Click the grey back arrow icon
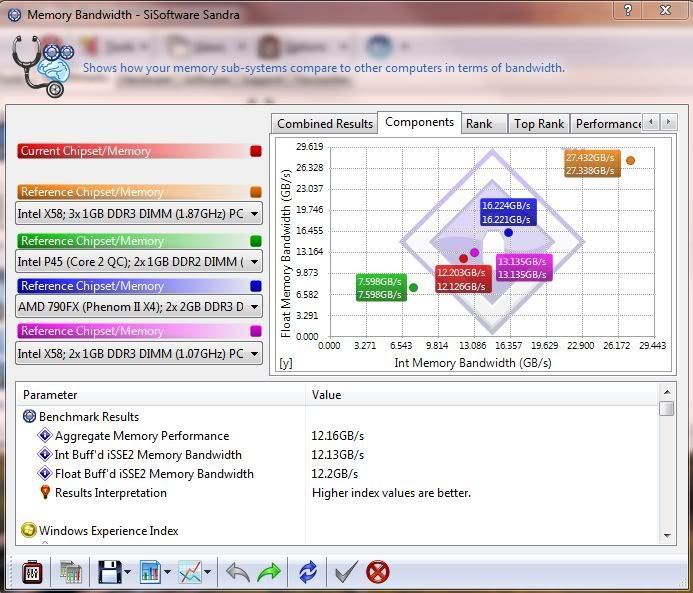This screenshot has height=593, width=693. pos(237,573)
